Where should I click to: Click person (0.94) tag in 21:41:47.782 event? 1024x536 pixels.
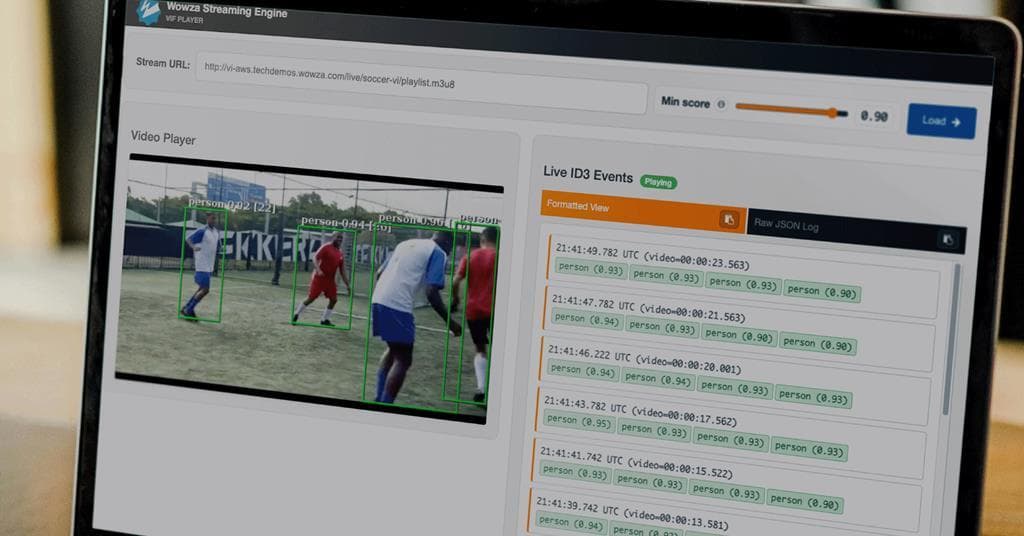(x=587, y=319)
